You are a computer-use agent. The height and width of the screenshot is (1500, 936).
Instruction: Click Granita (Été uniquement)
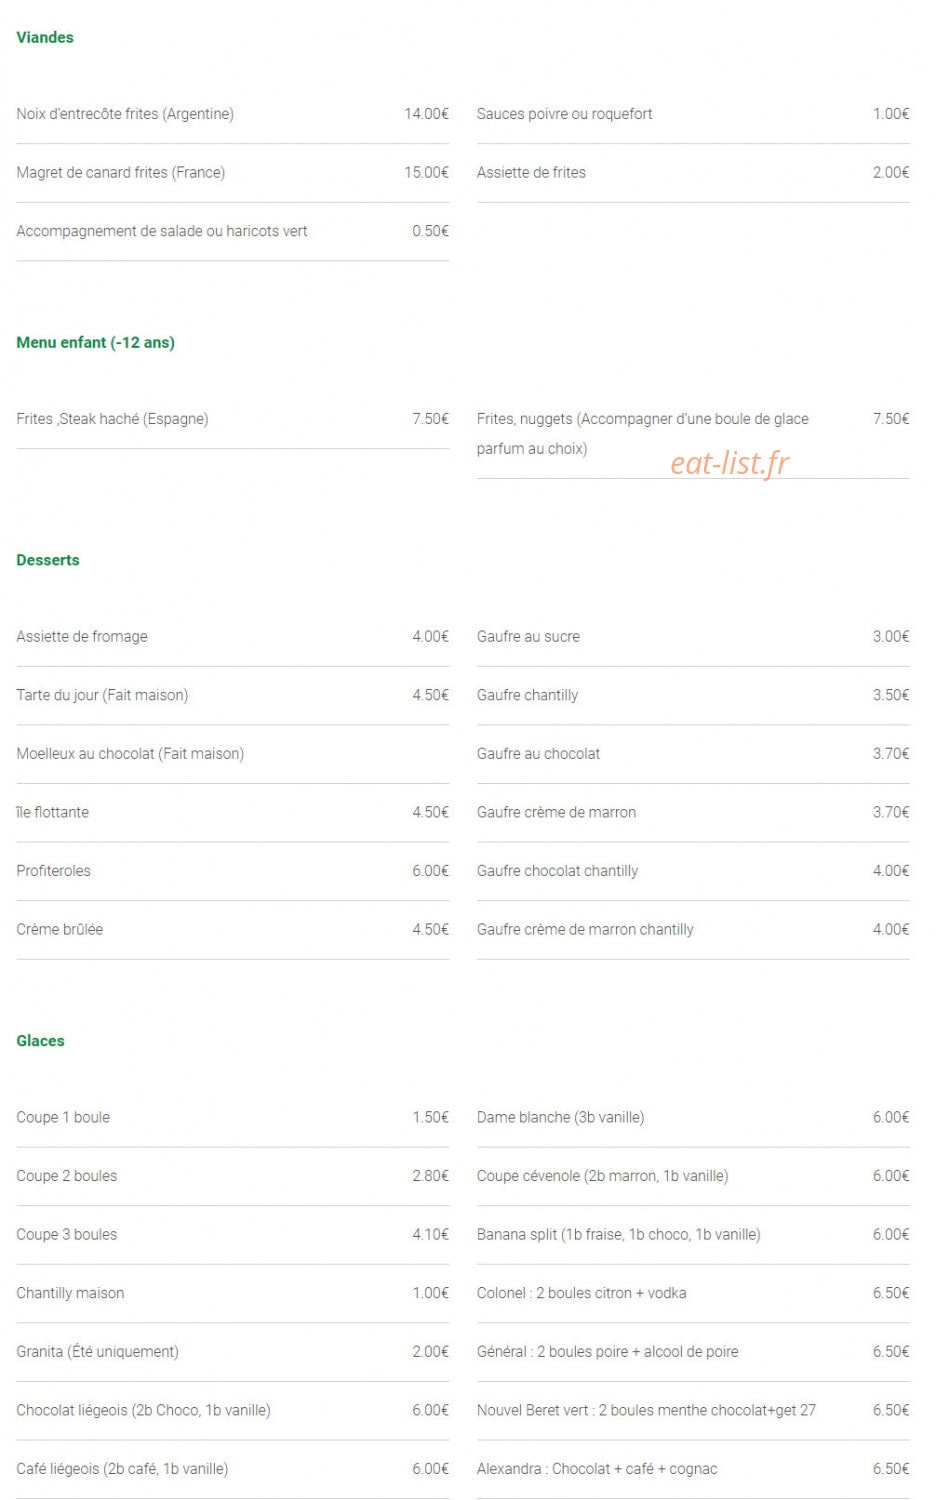pyautogui.click(x=97, y=1351)
